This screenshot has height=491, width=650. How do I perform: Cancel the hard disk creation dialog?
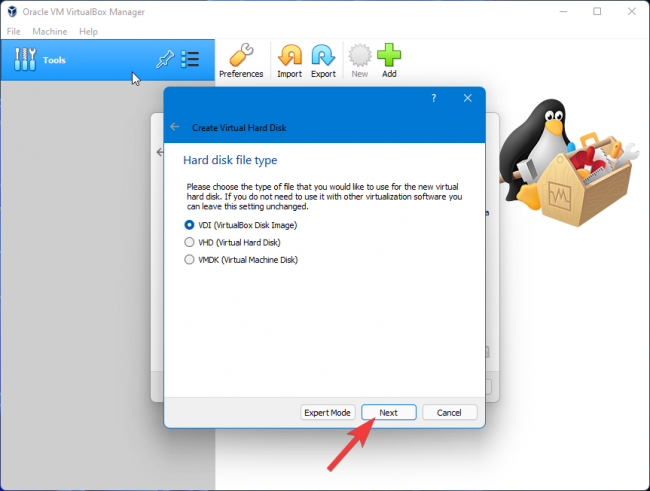(x=449, y=413)
